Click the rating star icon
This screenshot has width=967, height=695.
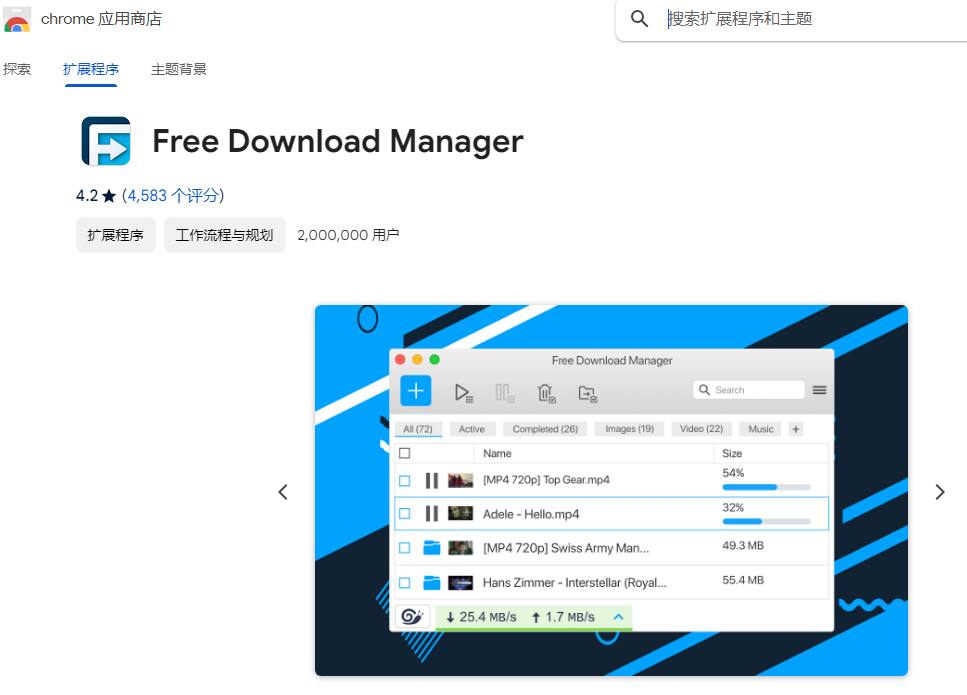[109, 196]
